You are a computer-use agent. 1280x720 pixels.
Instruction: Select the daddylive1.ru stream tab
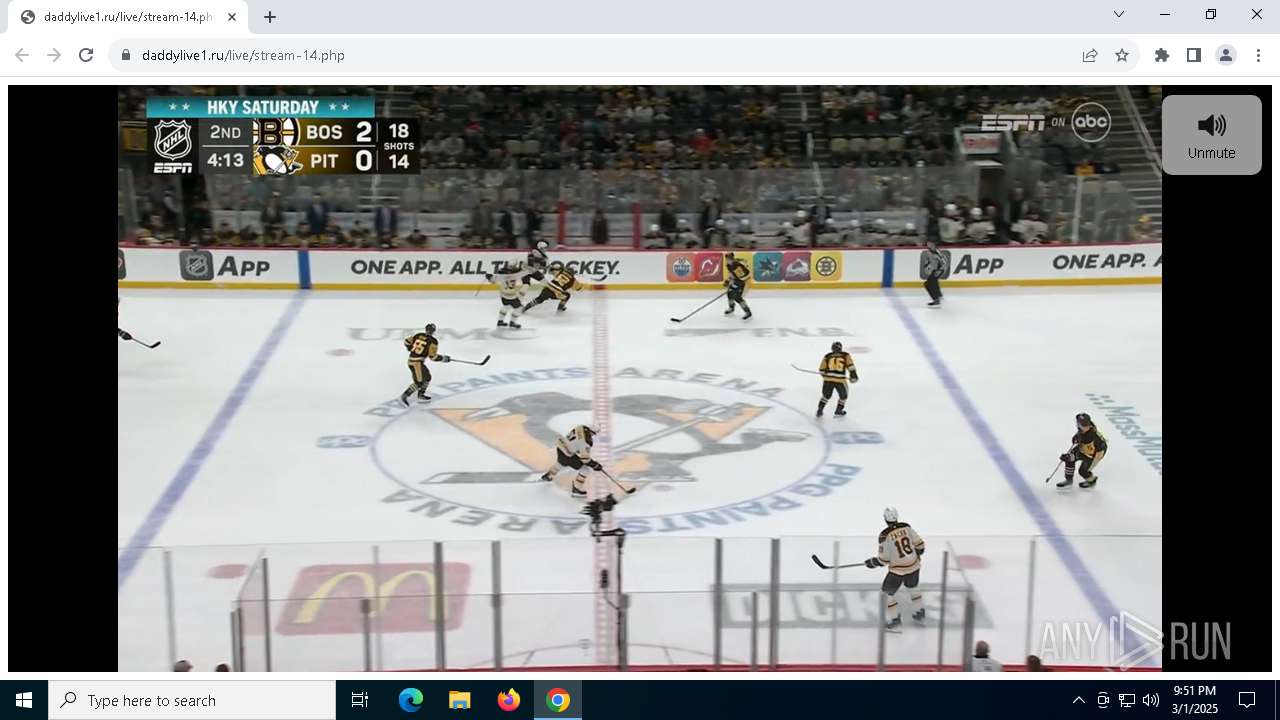pyautogui.click(x=128, y=17)
